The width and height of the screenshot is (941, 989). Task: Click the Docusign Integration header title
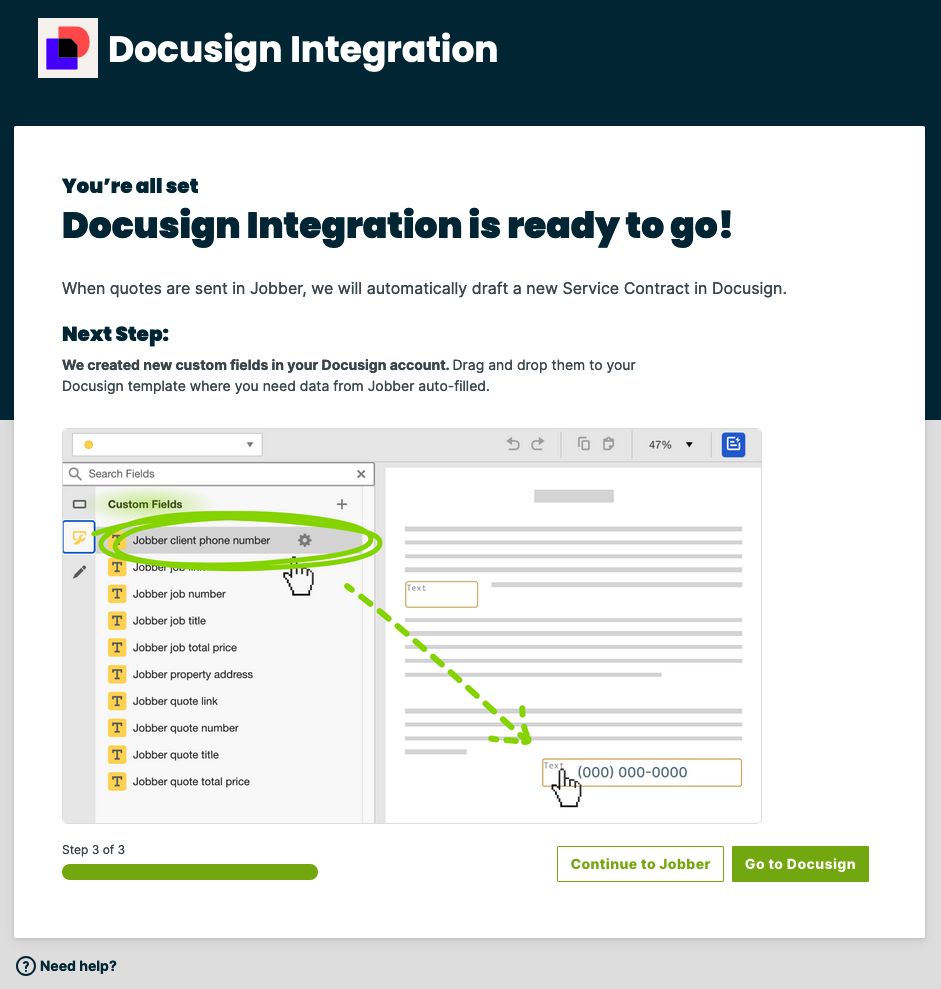303,49
